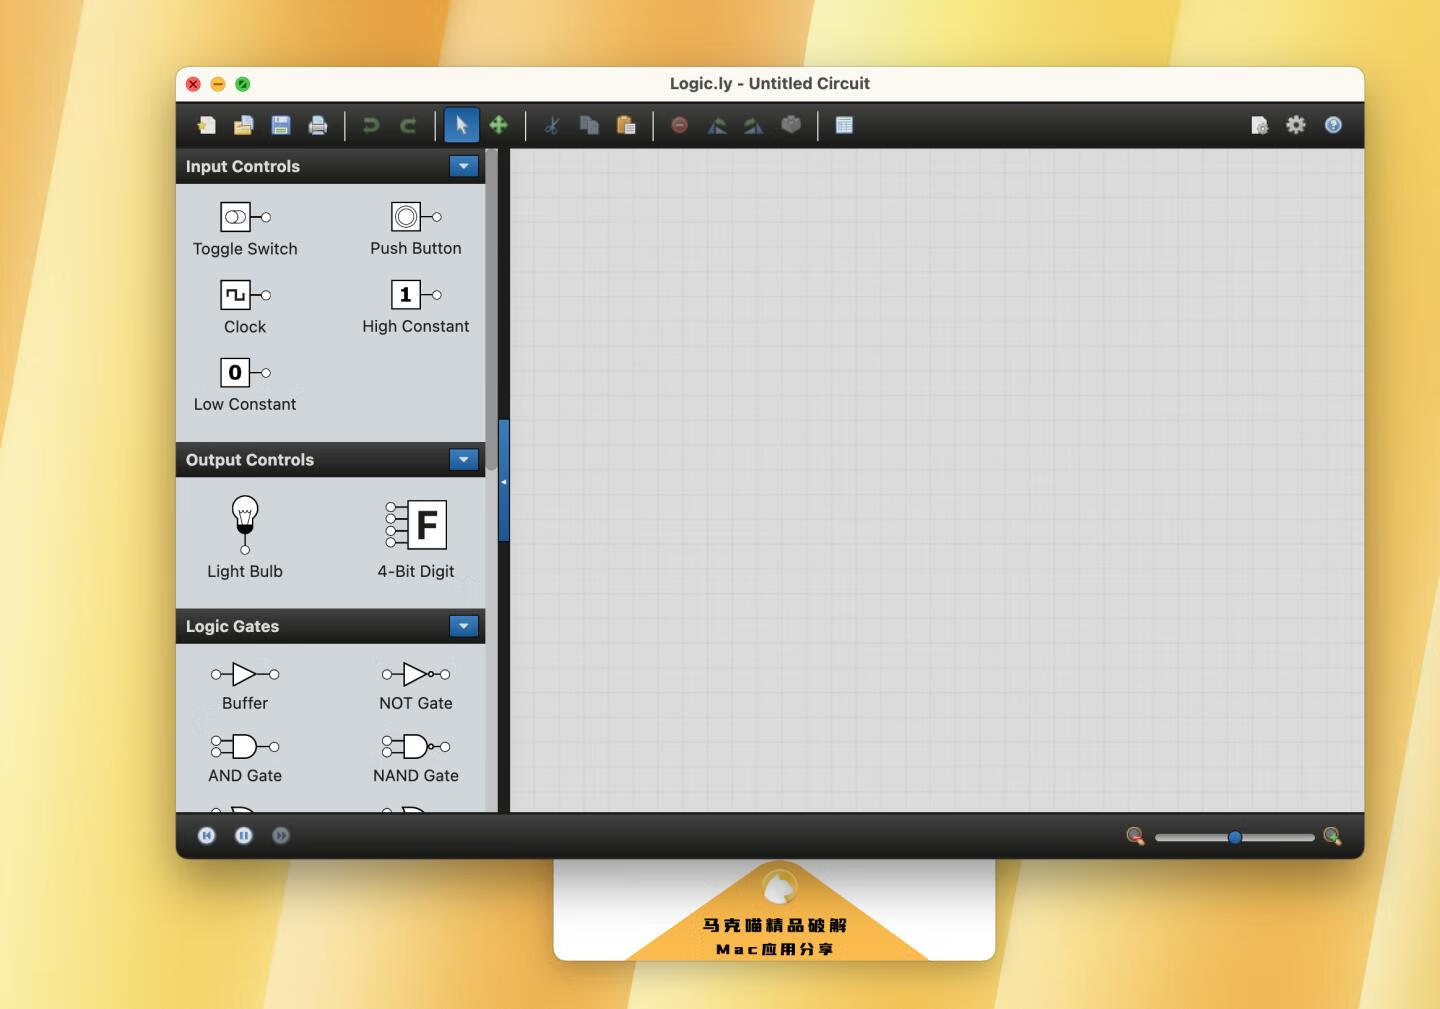The image size is (1440, 1009).
Task: Open the Help question mark
Action: [x=1332, y=125]
